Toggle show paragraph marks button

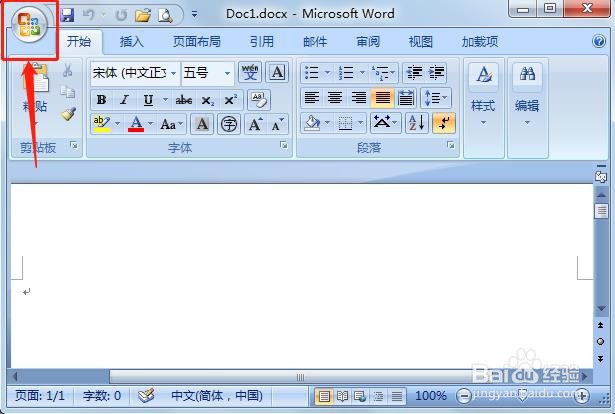tap(444, 123)
